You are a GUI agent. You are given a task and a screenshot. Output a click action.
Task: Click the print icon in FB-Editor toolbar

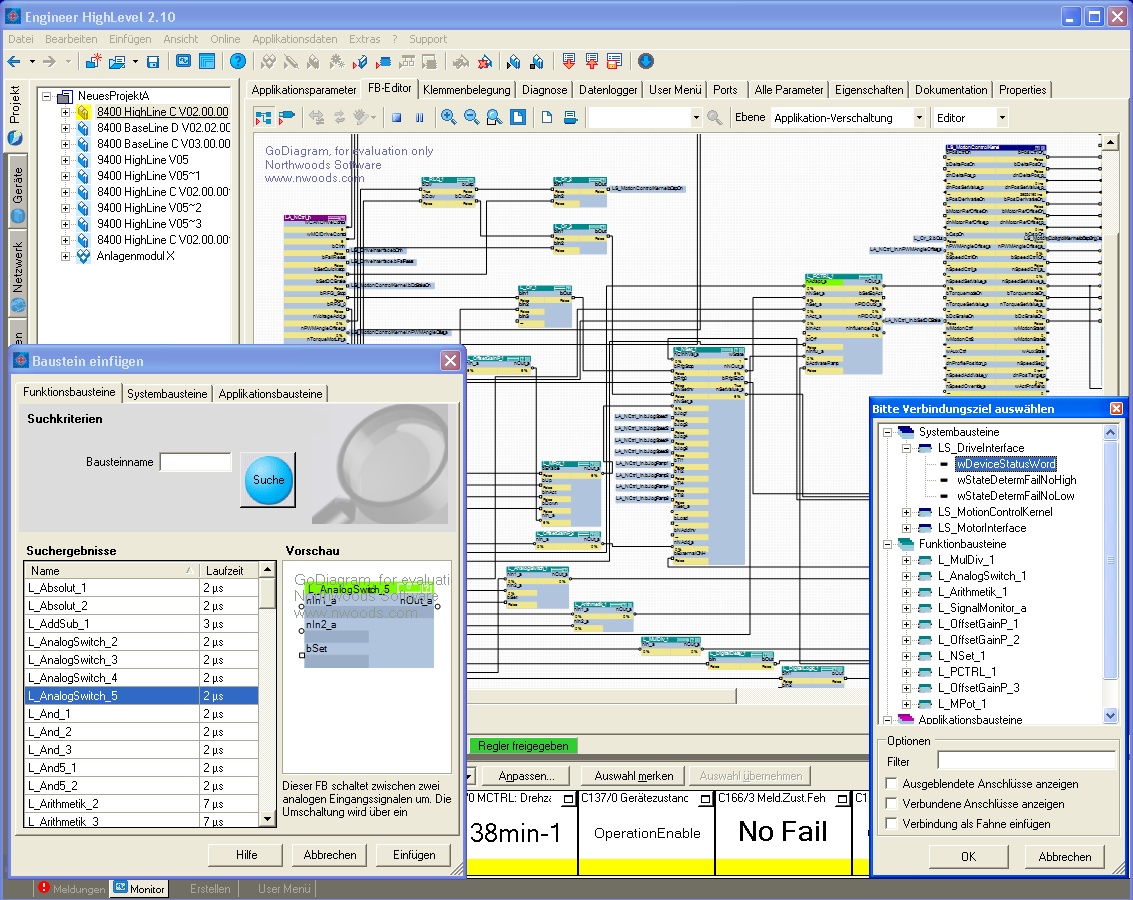coord(570,117)
